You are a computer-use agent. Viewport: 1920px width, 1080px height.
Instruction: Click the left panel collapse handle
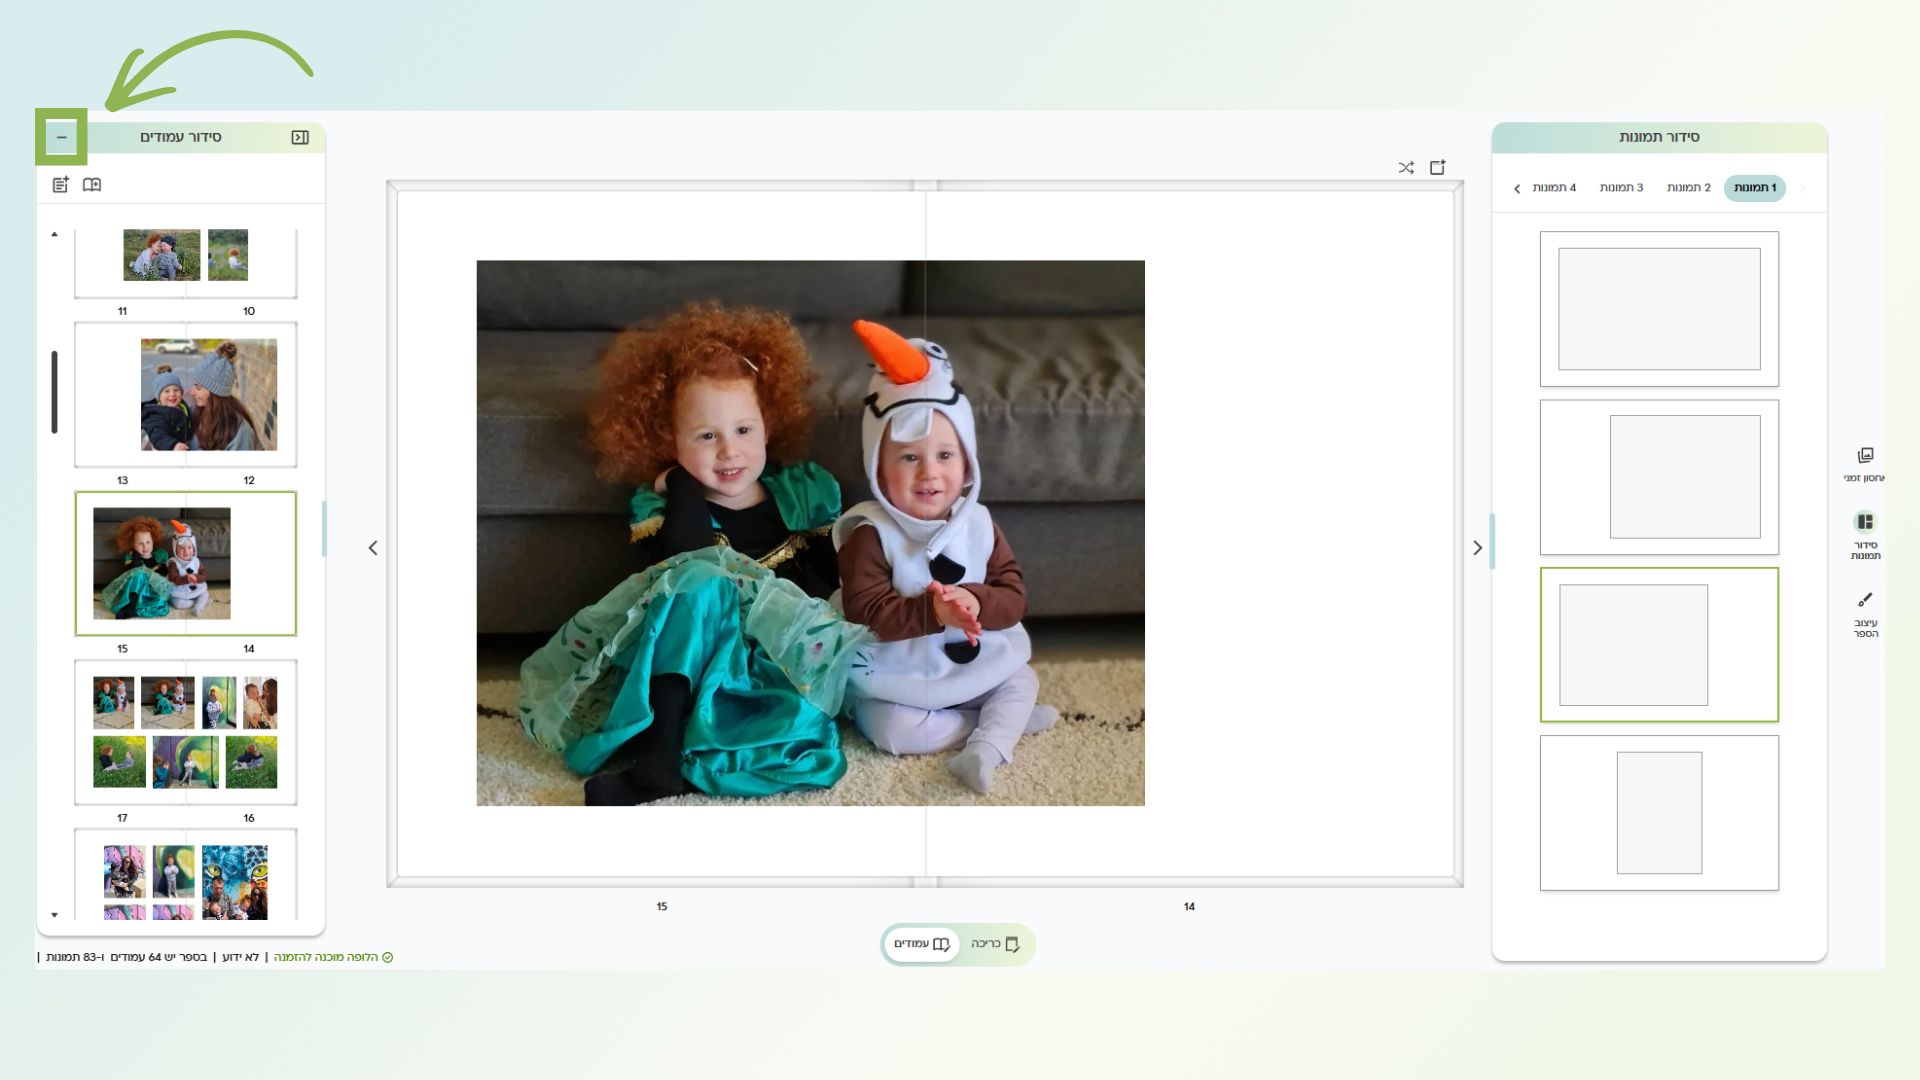324,528
